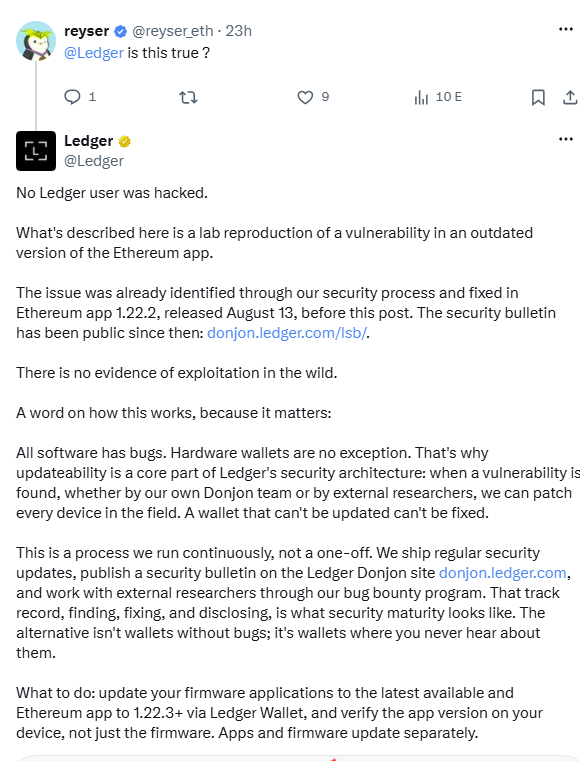
Task: Click the @Ledger handle under the name
Action: [94, 161]
